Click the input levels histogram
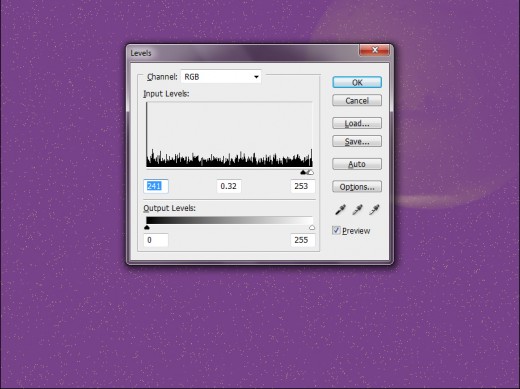 [229, 134]
